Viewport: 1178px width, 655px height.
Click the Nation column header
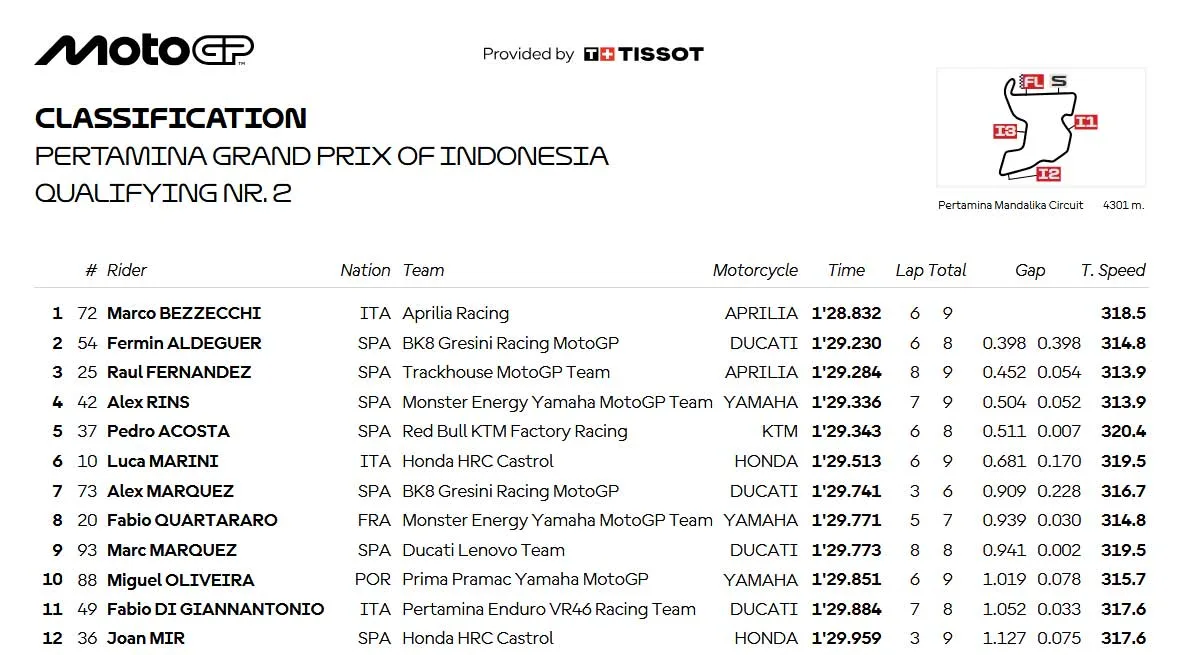point(365,270)
